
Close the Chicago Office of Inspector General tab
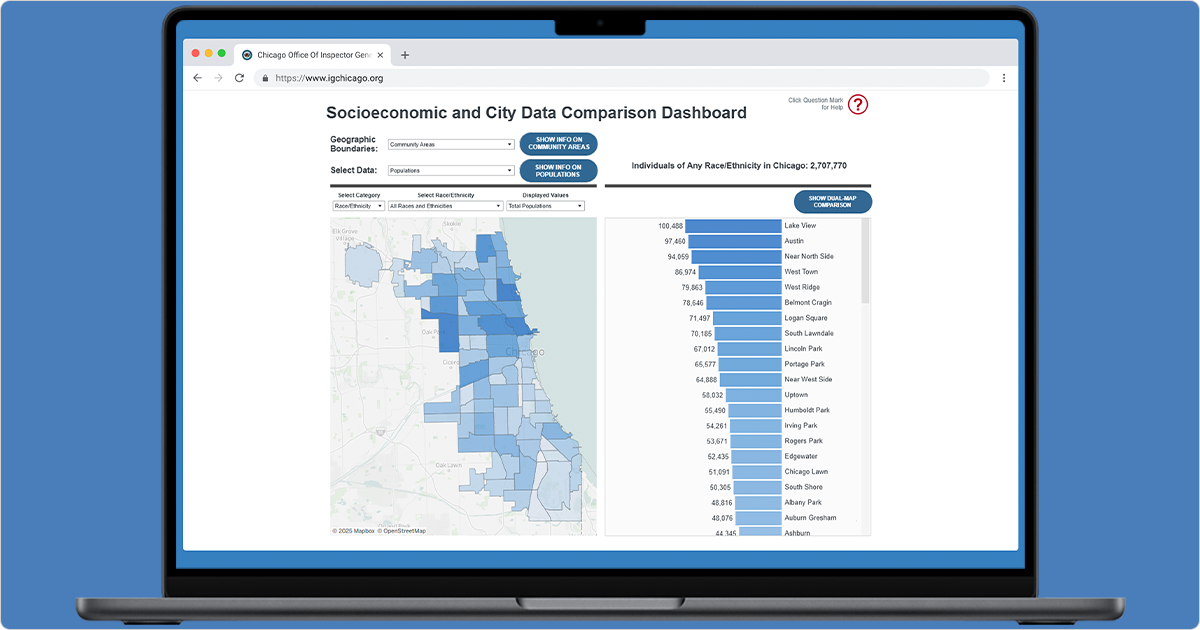click(380, 55)
